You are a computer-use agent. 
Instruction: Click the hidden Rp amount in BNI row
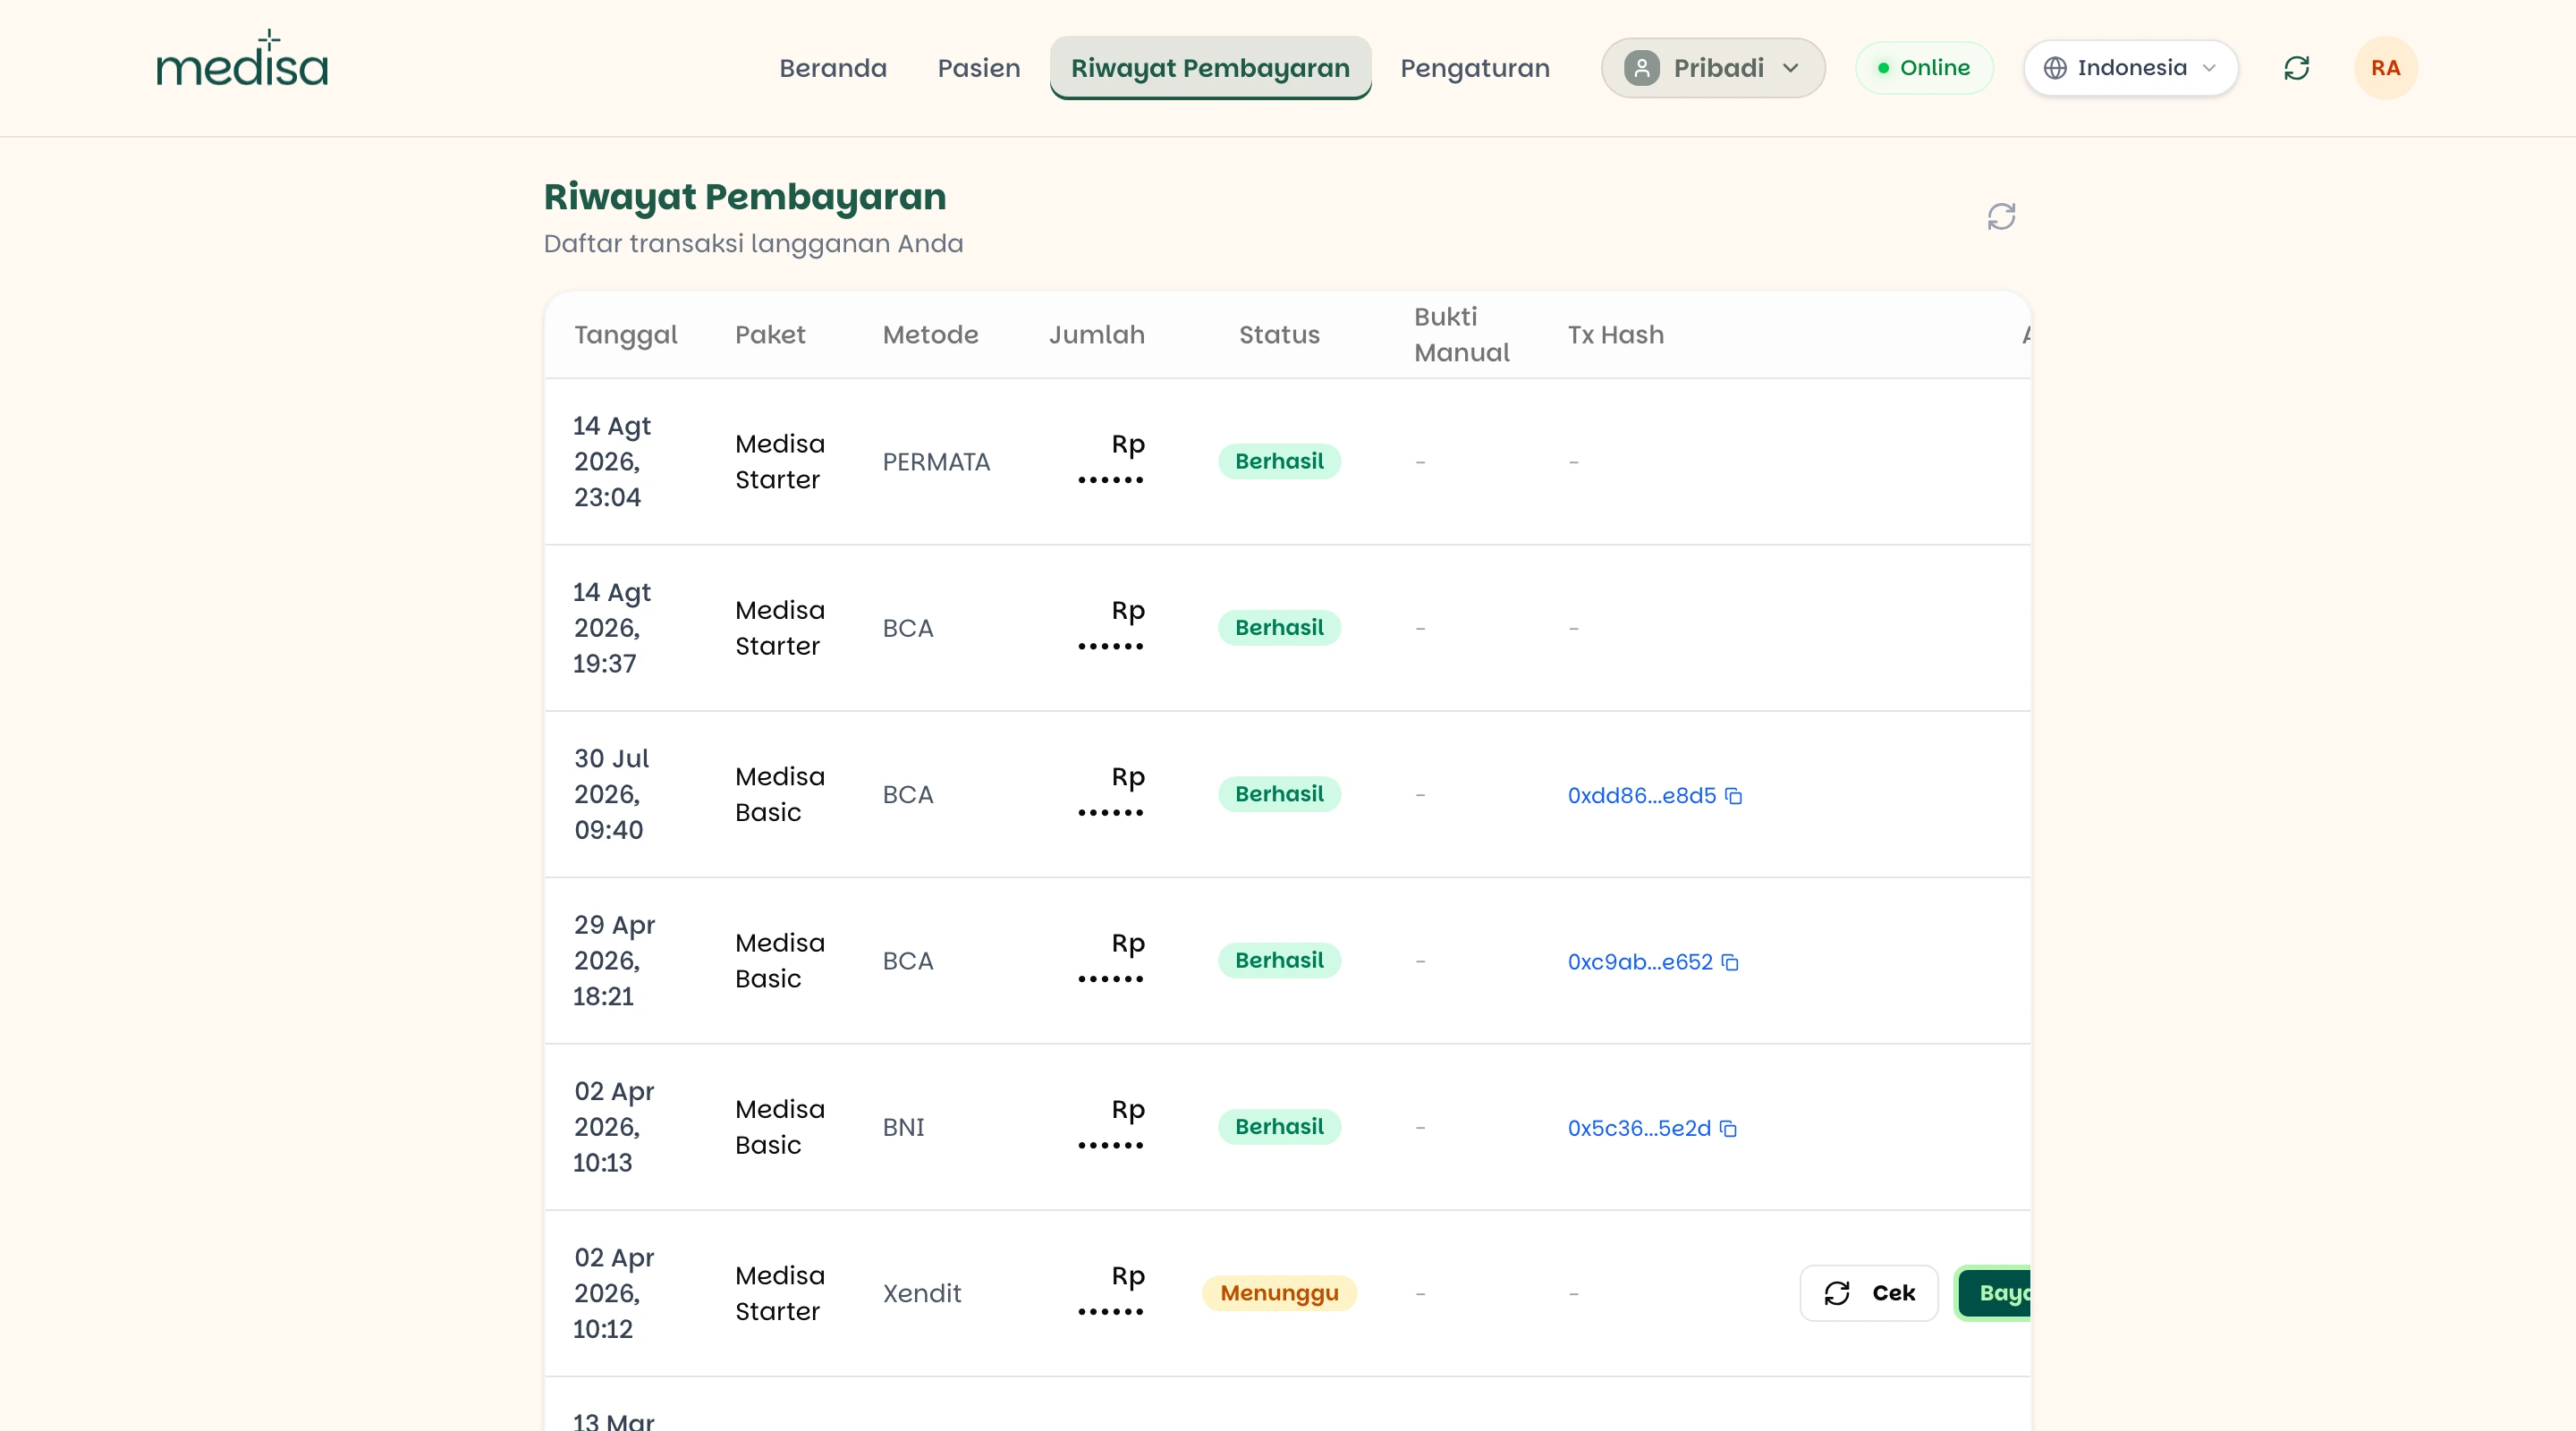click(1111, 1126)
